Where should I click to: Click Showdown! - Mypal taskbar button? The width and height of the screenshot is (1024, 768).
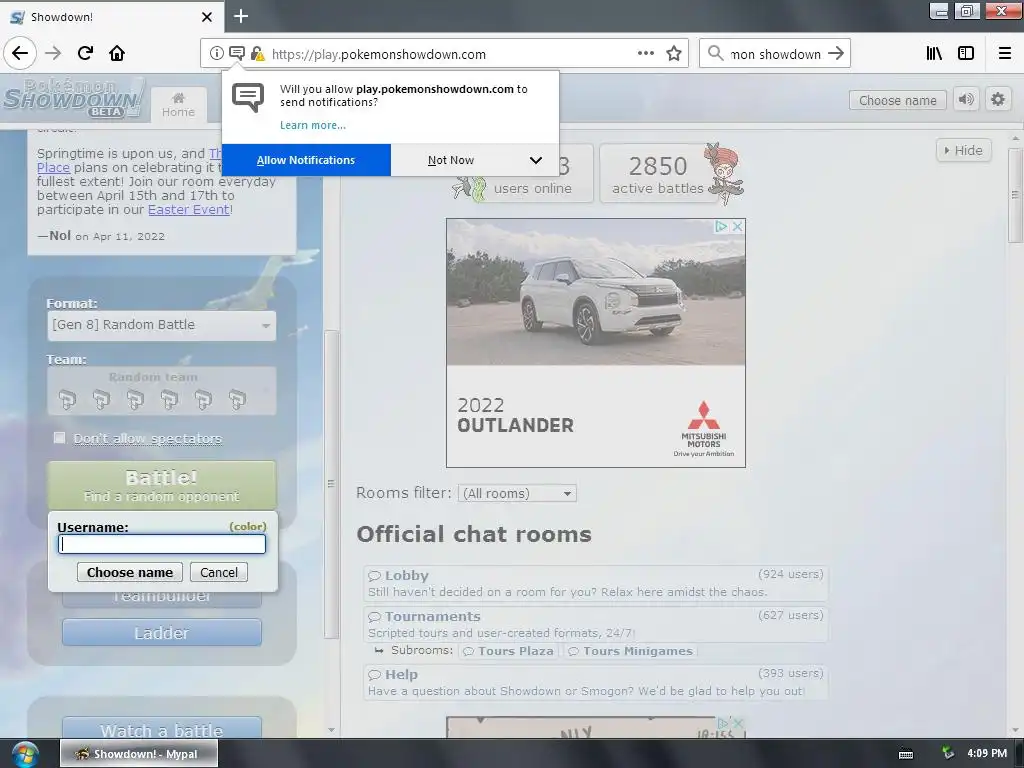(139, 754)
